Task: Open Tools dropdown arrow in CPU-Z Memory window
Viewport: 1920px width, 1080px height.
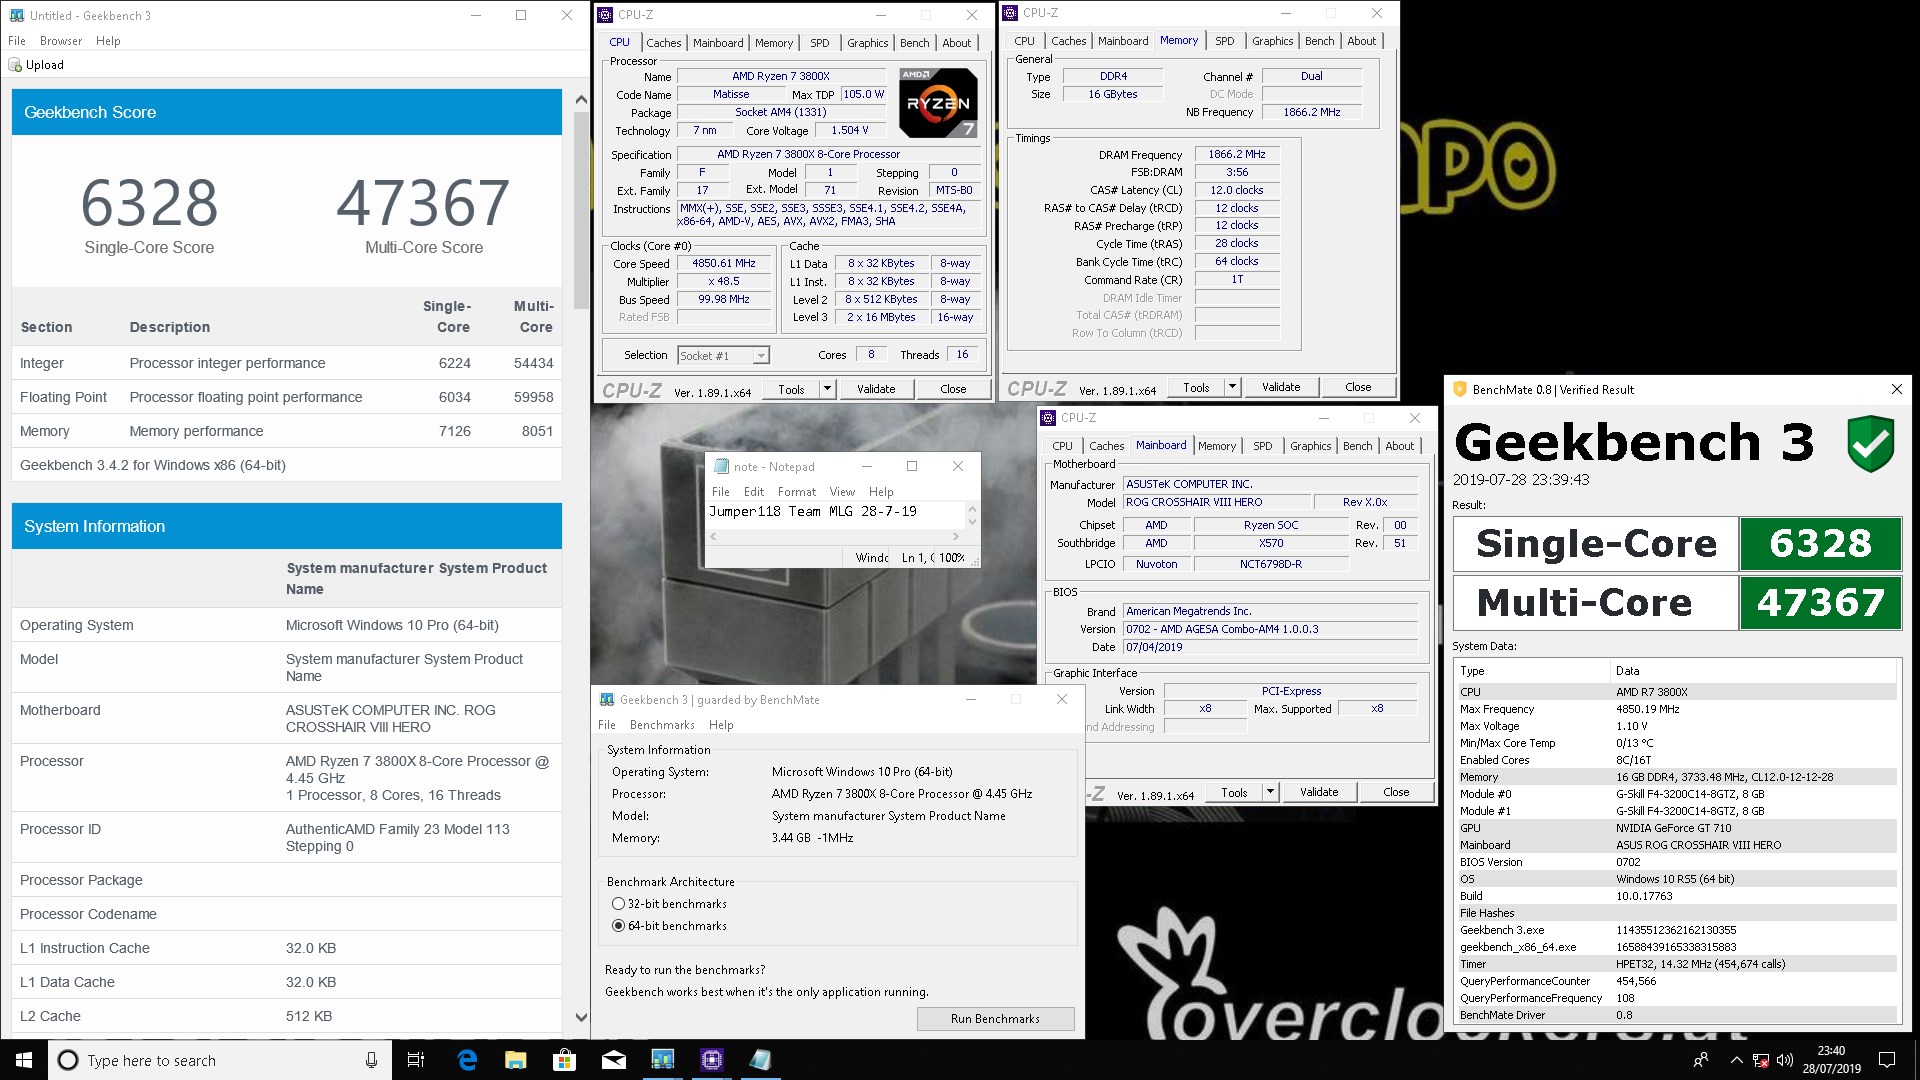Action: pyautogui.click(x=1232, y=387)
